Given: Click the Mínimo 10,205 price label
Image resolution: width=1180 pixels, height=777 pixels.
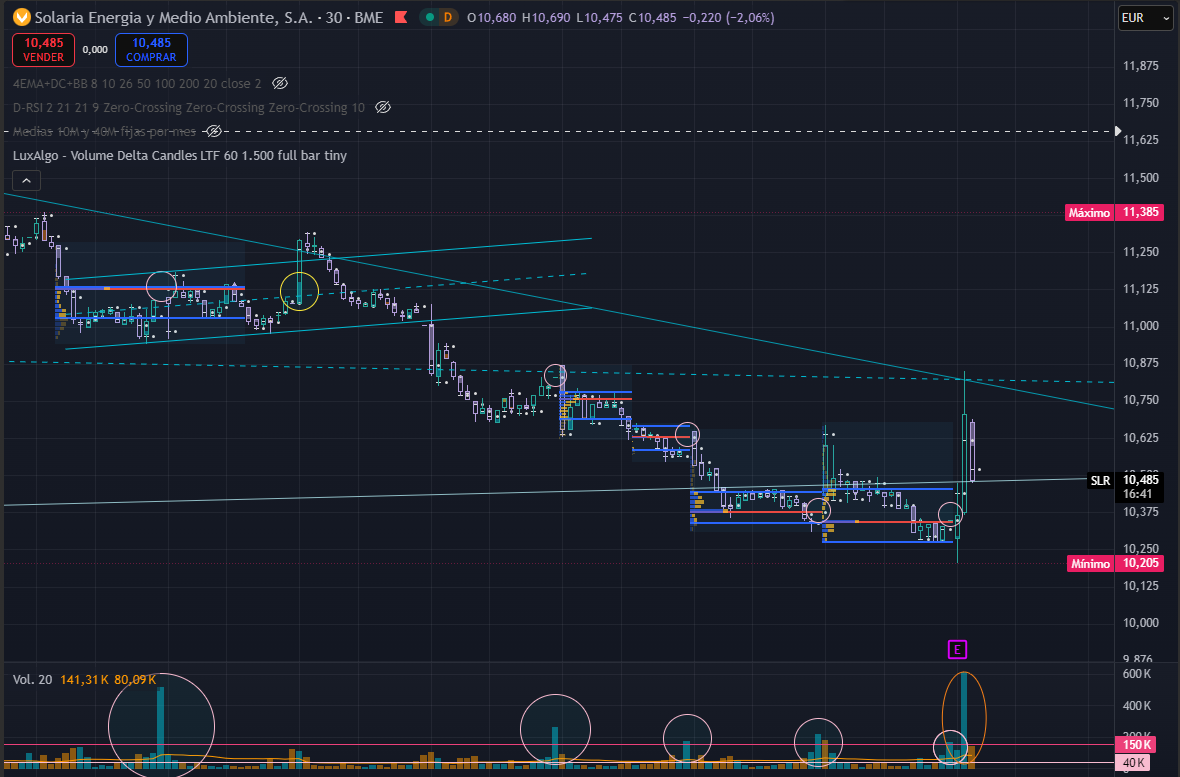Looking at the screenshot, I should (x=1115, y=563).
